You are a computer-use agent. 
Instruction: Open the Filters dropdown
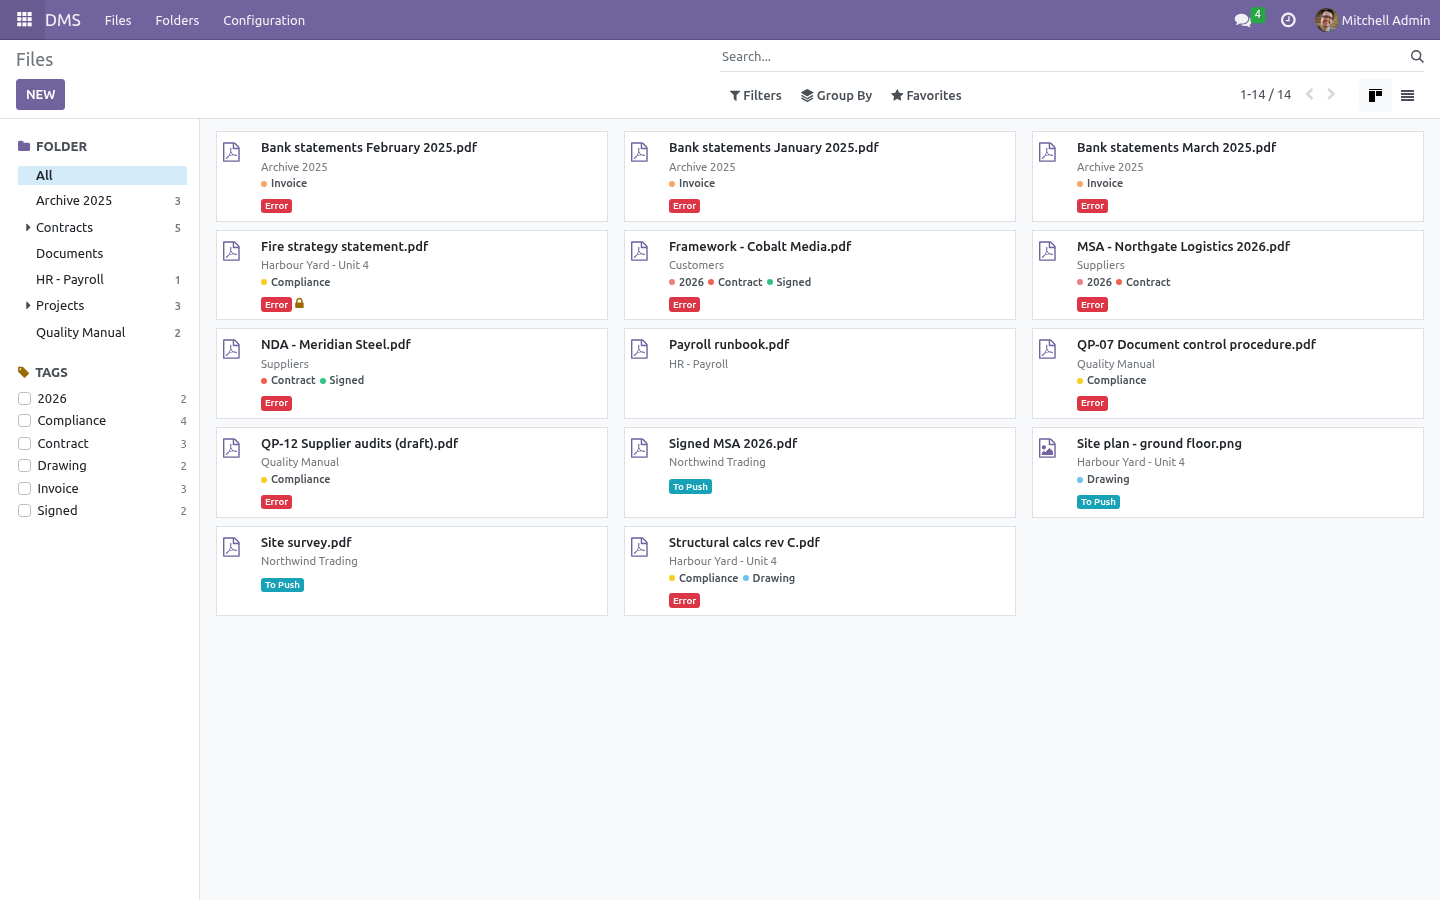coord(756,96)
